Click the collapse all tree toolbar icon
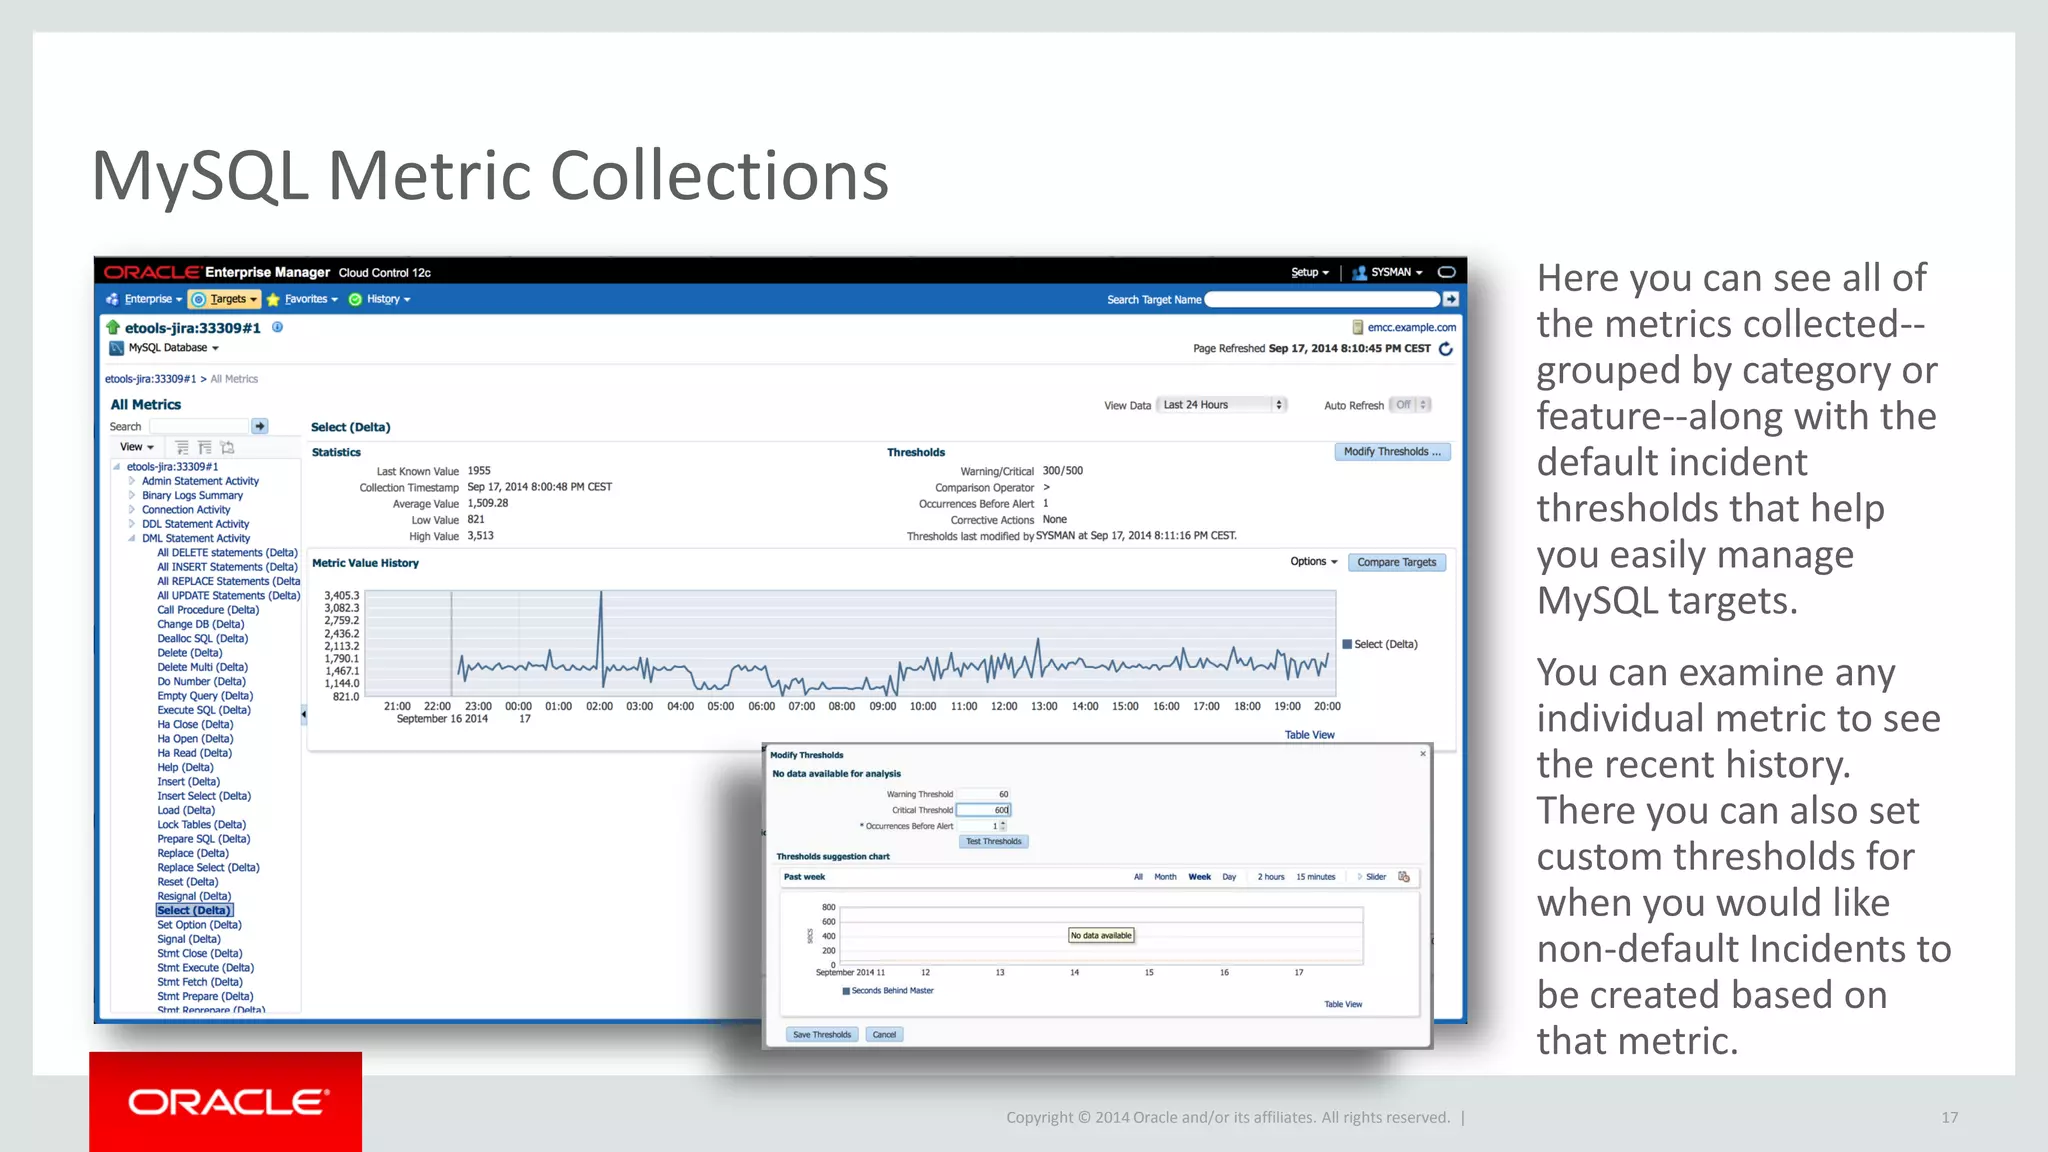The width and height of the screenshot is (2048, 1152). (x=204, y=447)
